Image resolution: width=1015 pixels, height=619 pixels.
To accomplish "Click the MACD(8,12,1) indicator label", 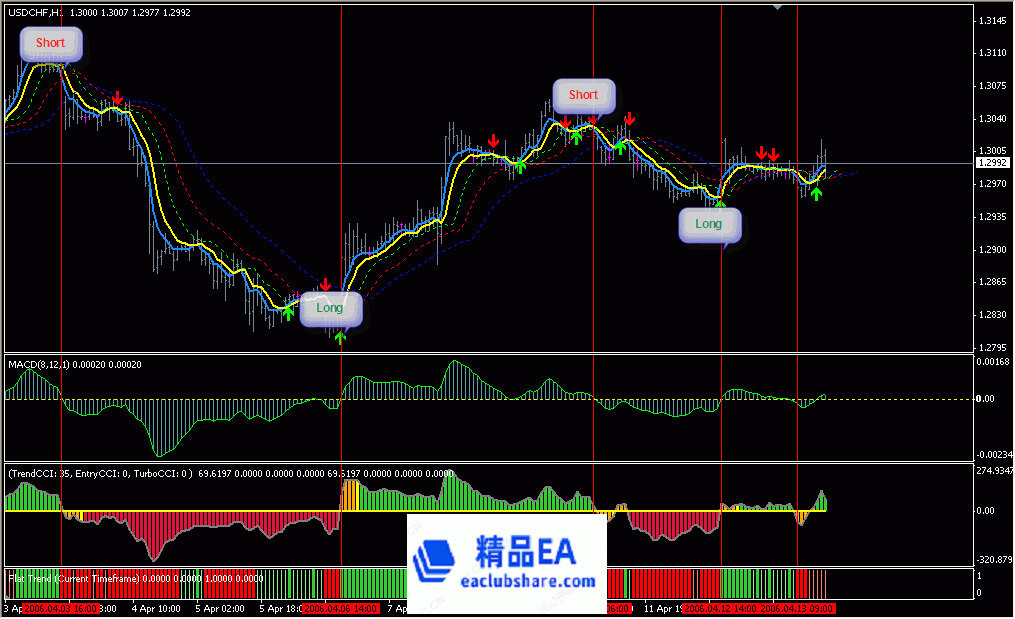I will pos(75,365).
